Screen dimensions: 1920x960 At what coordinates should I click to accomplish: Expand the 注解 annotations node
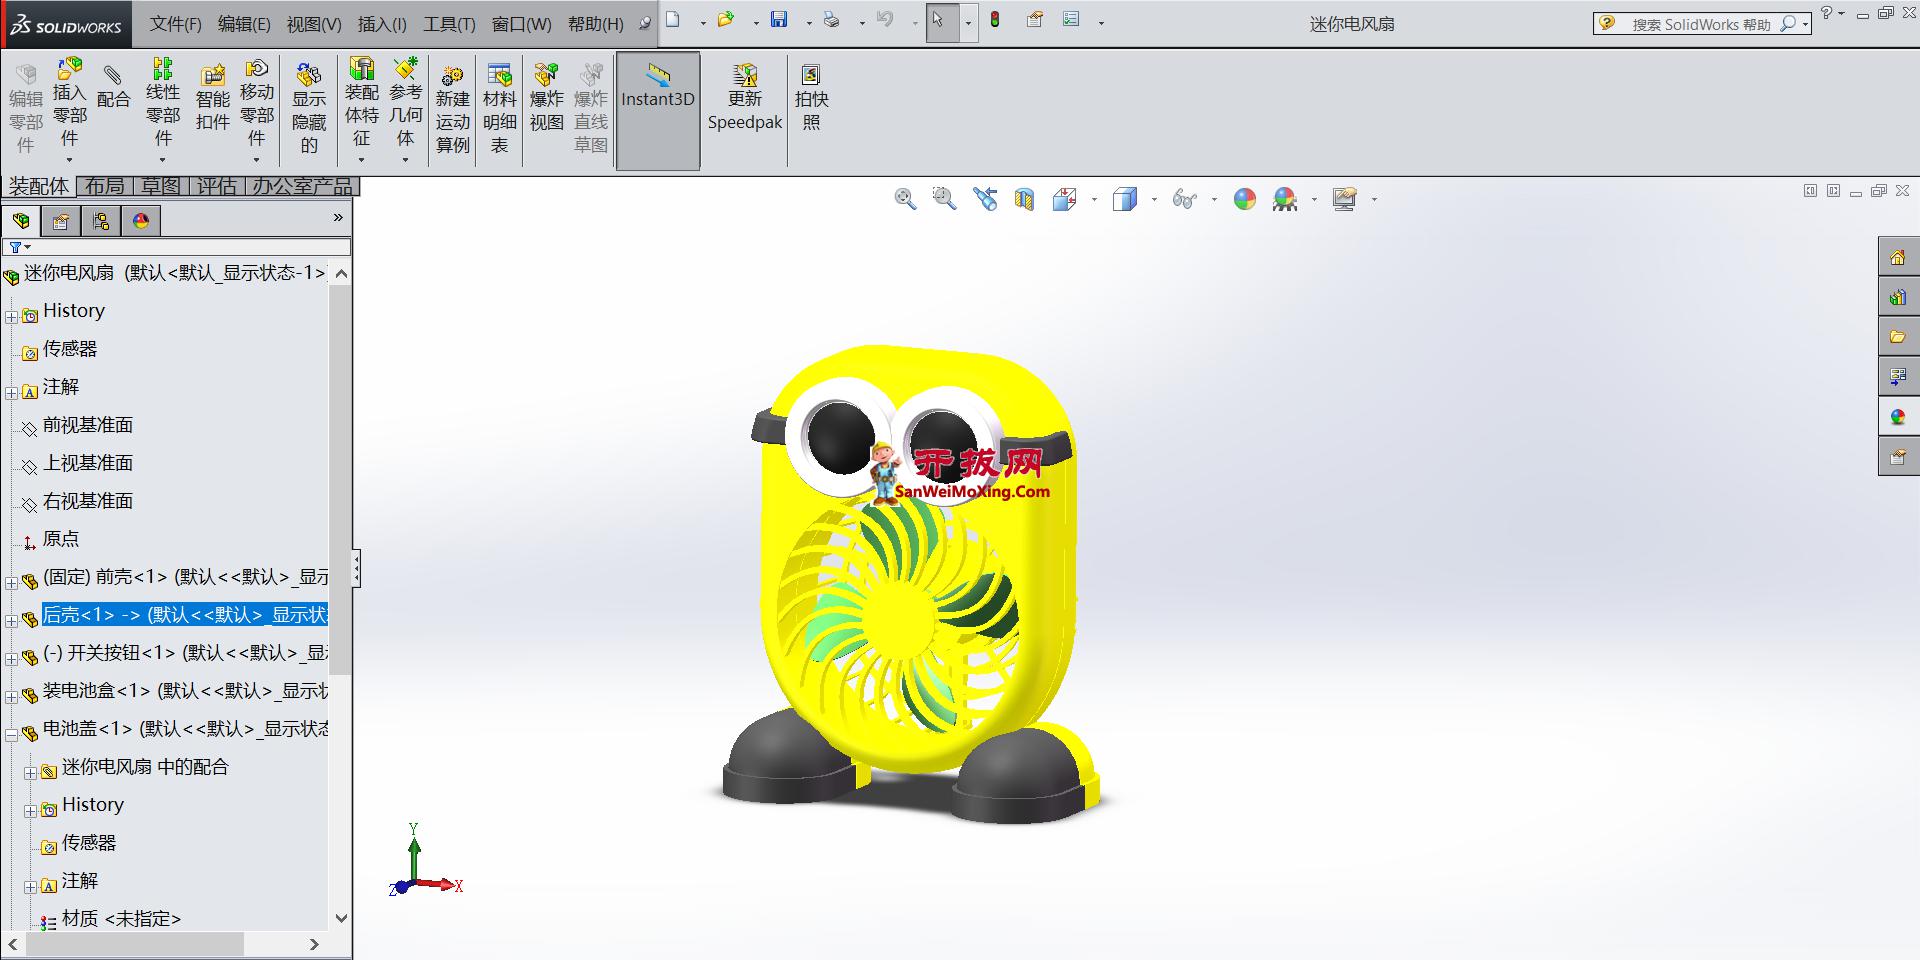click(11, 393)
